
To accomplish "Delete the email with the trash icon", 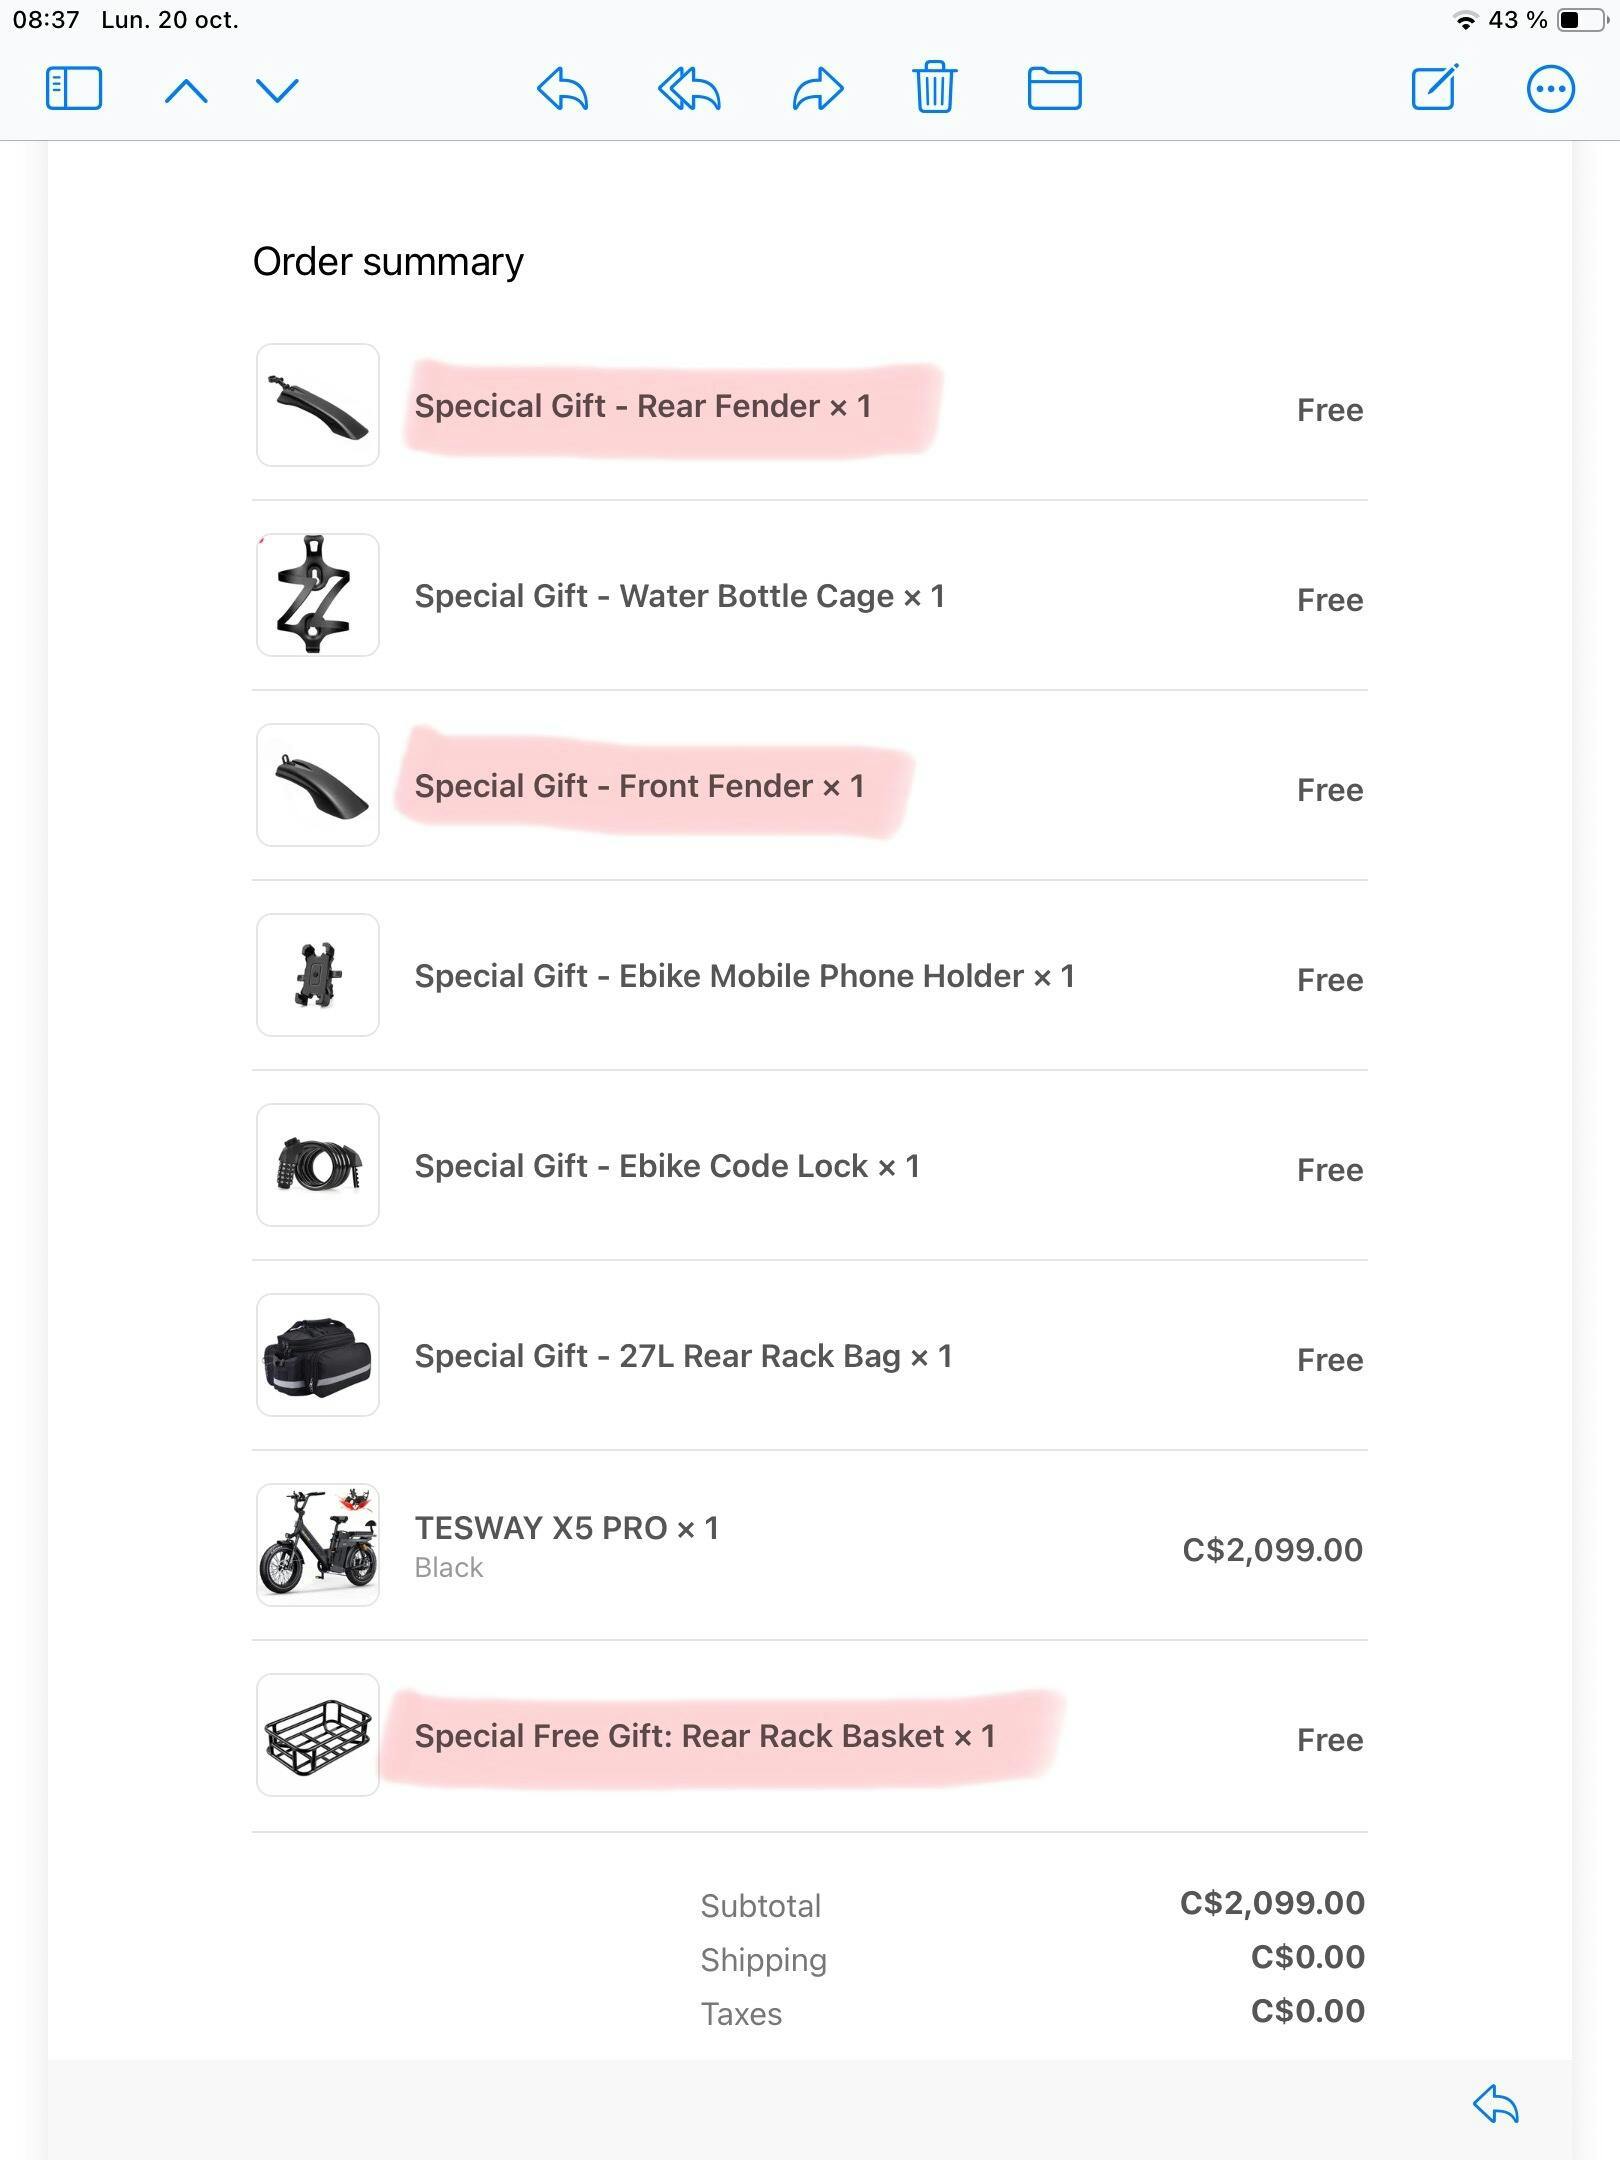I will point(934,89).
